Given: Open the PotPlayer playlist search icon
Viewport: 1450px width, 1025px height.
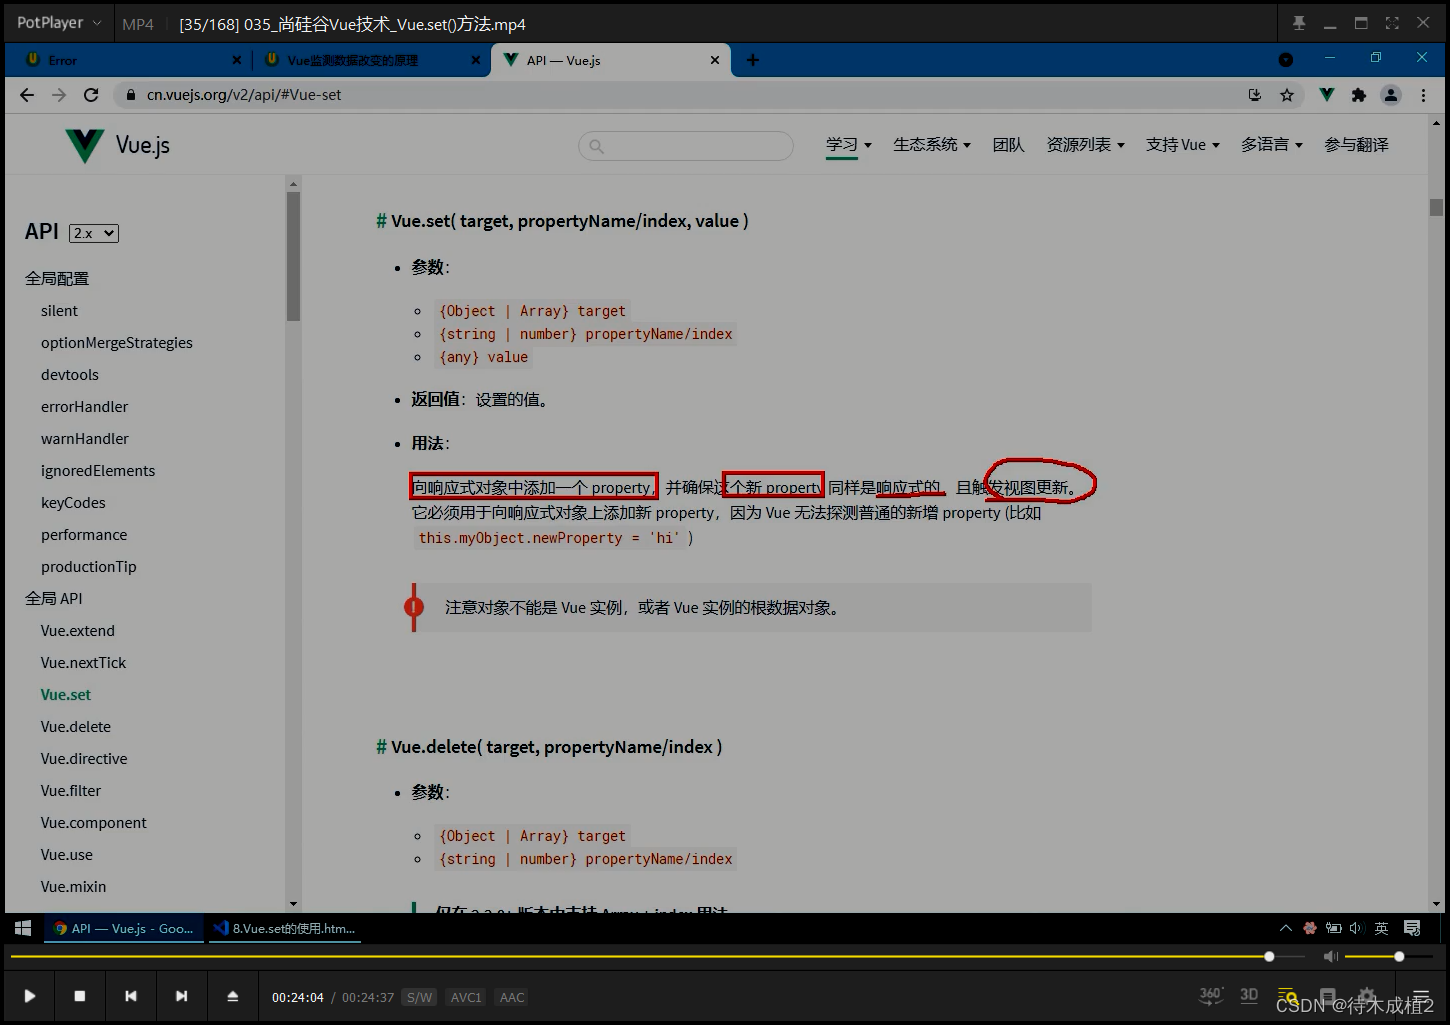Looking at the screenshot, I should (1288, 996).
